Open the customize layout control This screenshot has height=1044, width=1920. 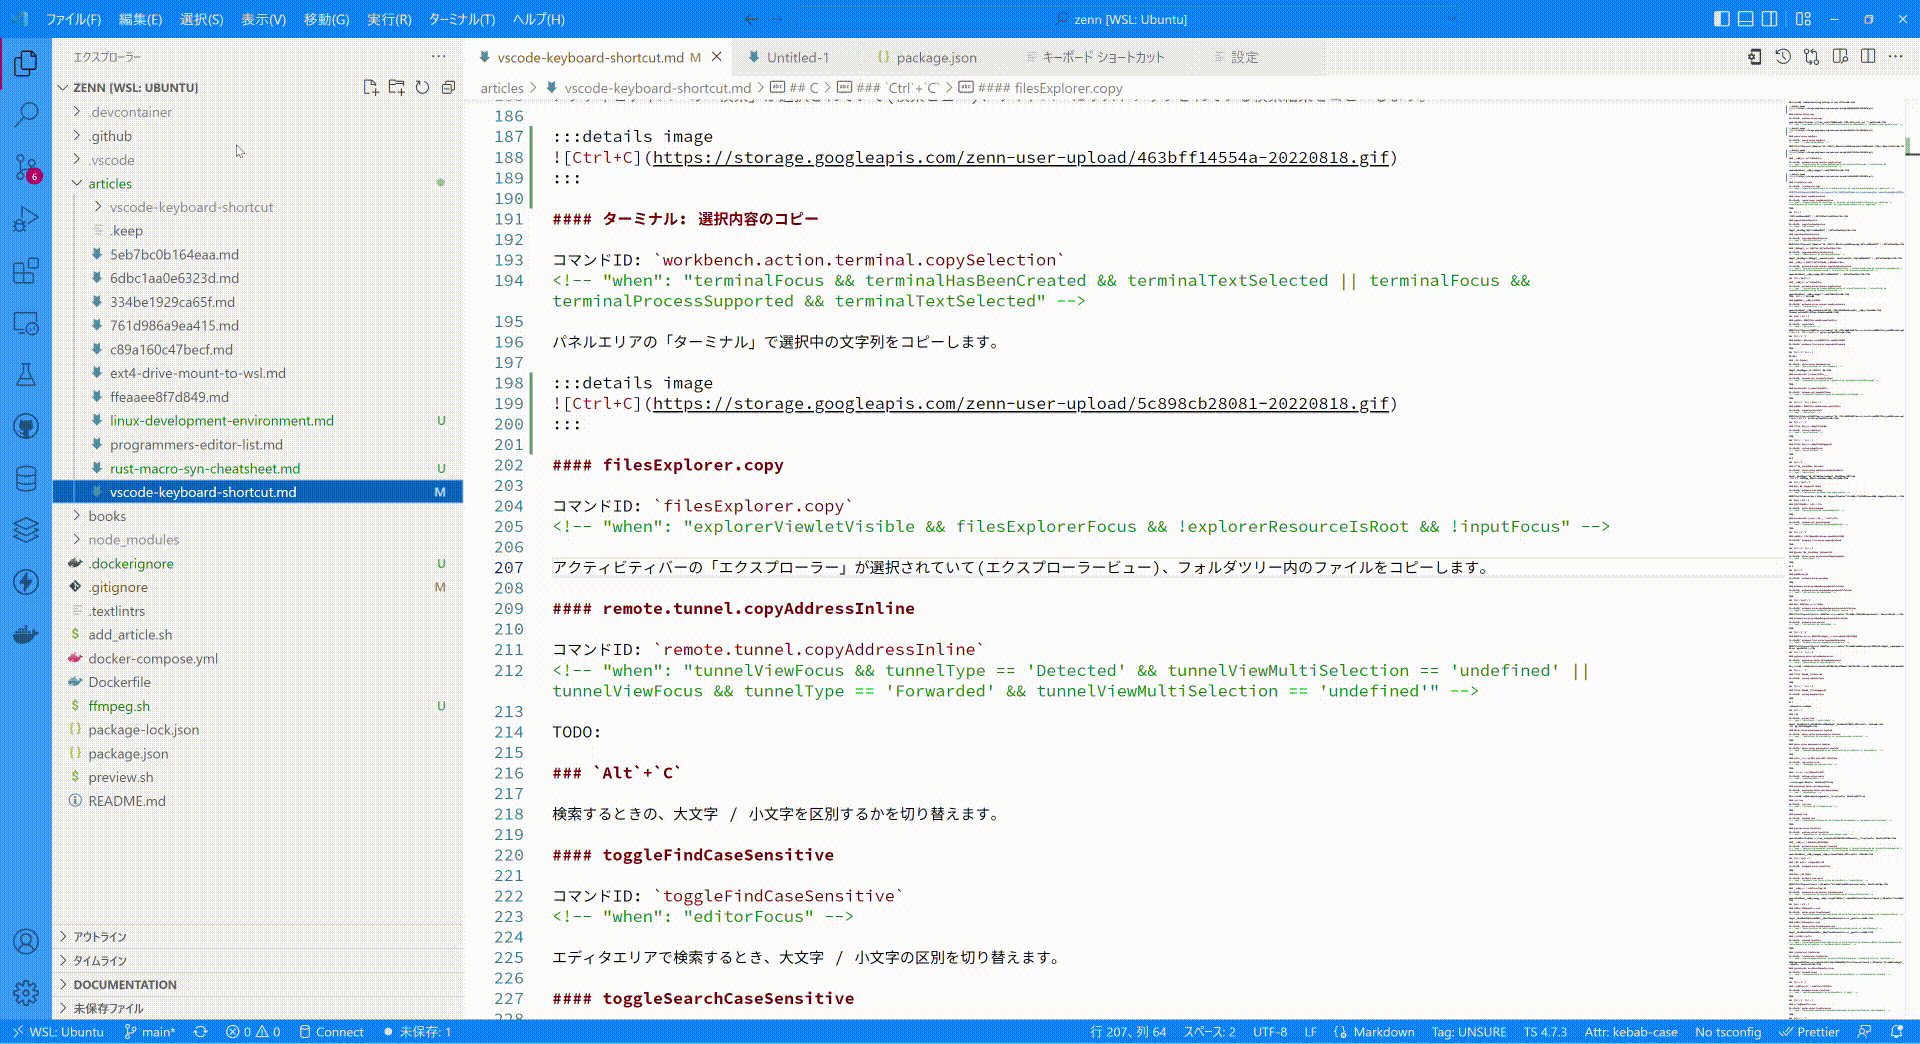1803,19
